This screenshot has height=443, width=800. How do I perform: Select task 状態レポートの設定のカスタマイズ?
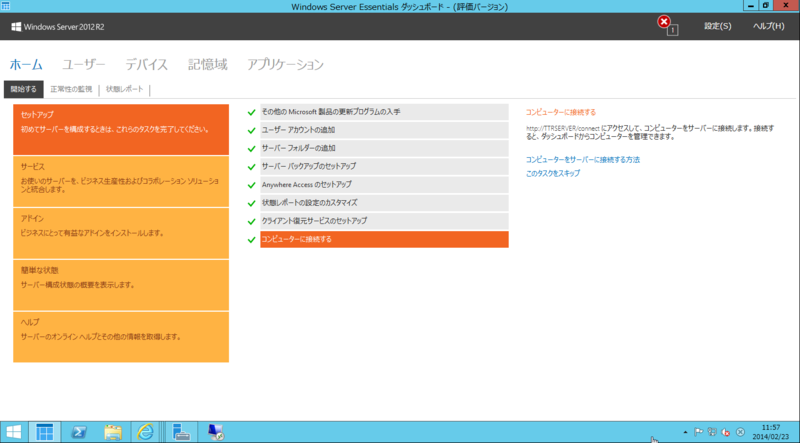(384, 203)
